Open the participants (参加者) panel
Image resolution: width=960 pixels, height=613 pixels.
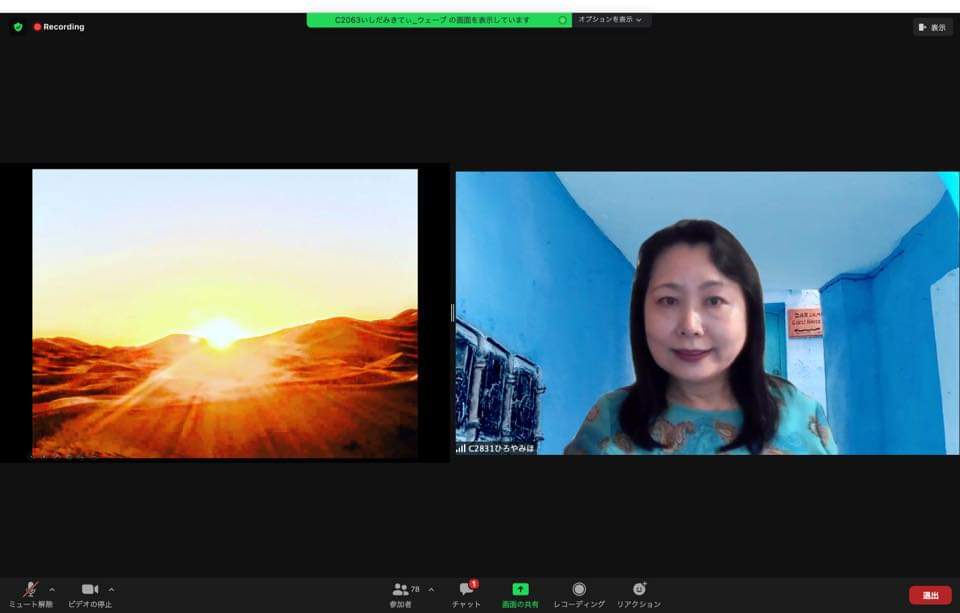coord(402,590)
